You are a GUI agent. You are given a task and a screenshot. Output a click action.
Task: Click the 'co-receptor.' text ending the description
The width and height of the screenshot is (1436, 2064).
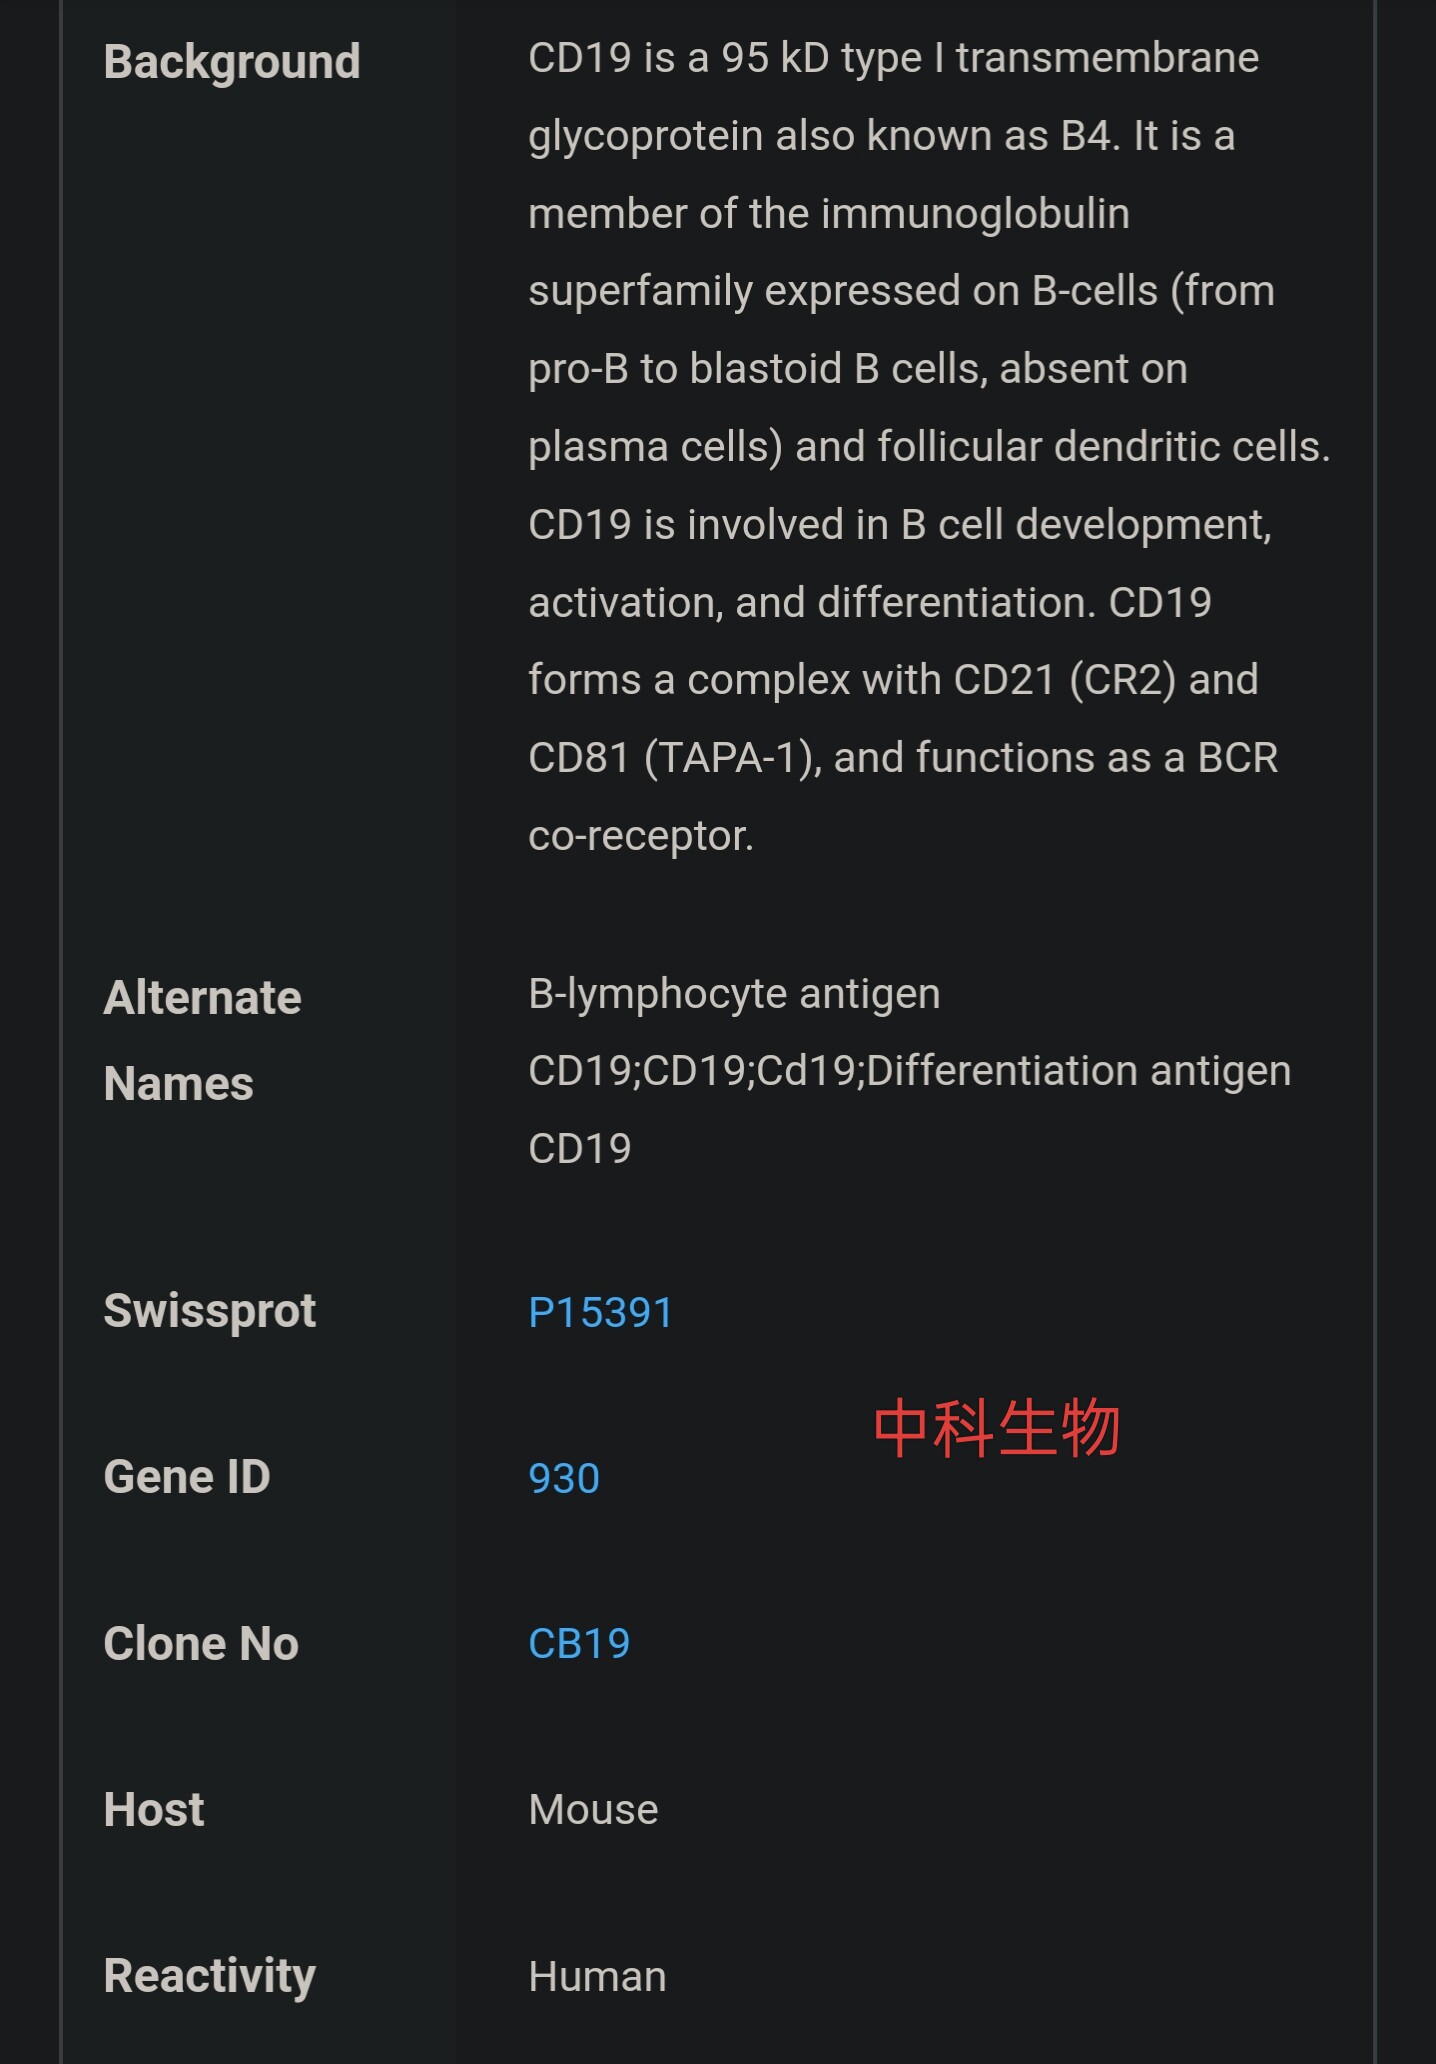641,836
